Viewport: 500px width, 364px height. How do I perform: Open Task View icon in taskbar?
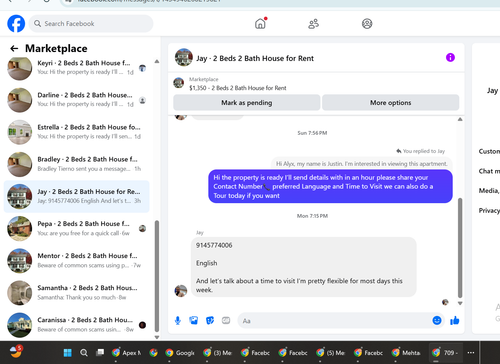point(100,353)
